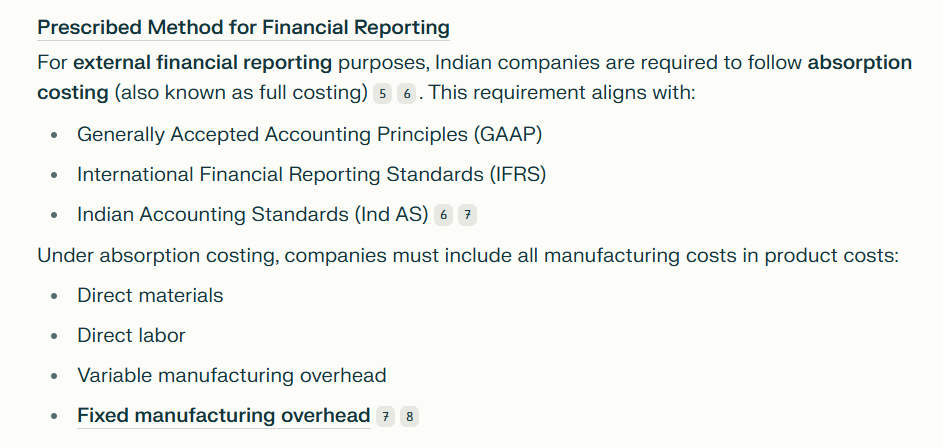Open citation 6 after Ind AS

(x=443, y=215)
